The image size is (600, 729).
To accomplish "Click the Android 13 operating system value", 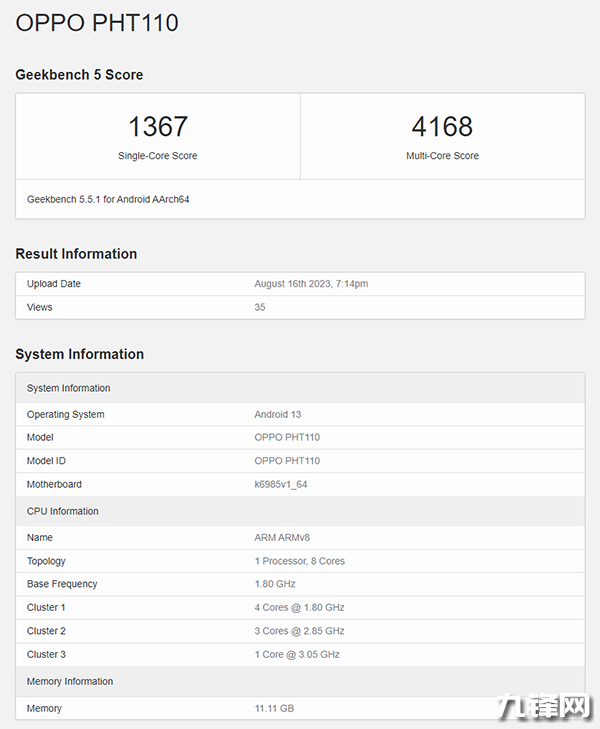I will coord(278,414).
